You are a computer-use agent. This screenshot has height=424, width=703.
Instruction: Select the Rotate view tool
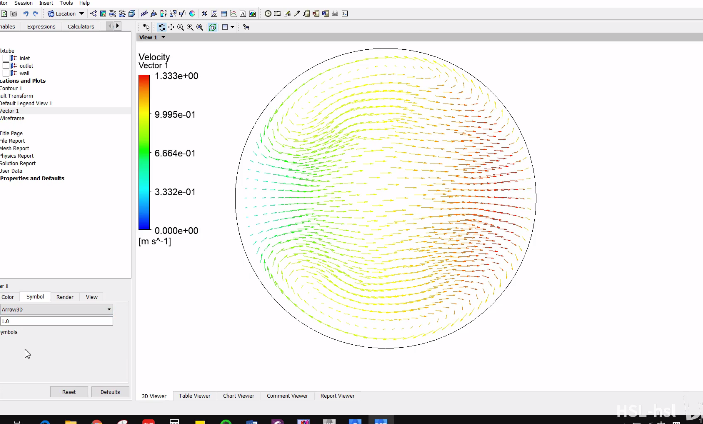point(161,27)
